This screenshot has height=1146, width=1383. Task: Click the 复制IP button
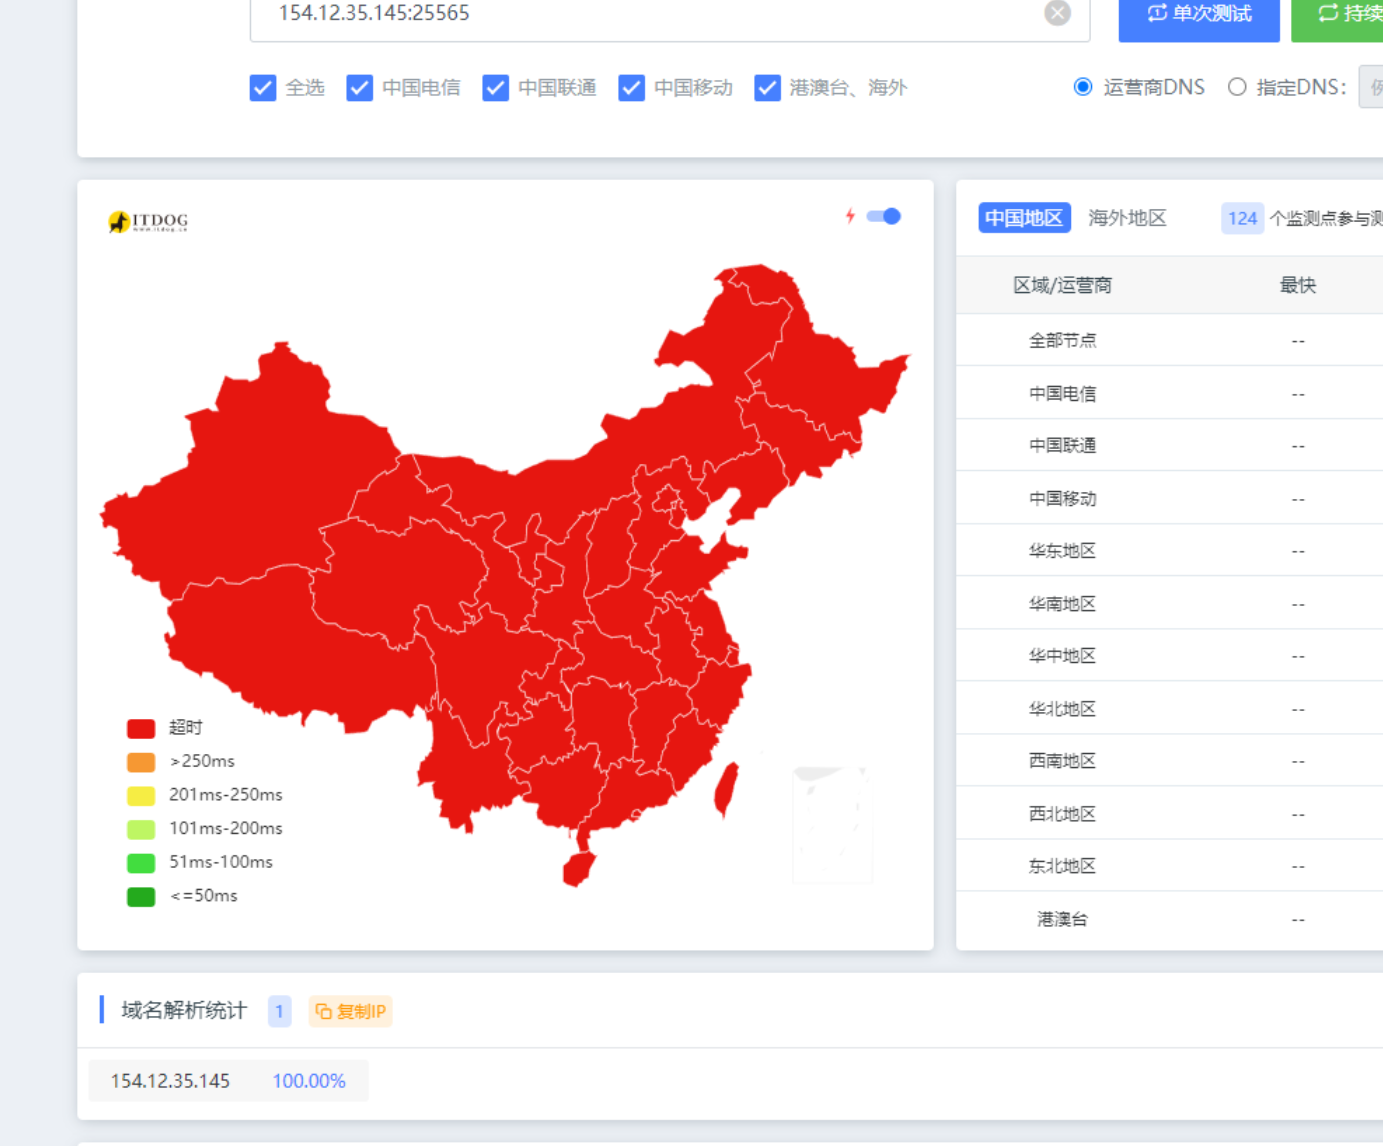(x=350, y=1011)
